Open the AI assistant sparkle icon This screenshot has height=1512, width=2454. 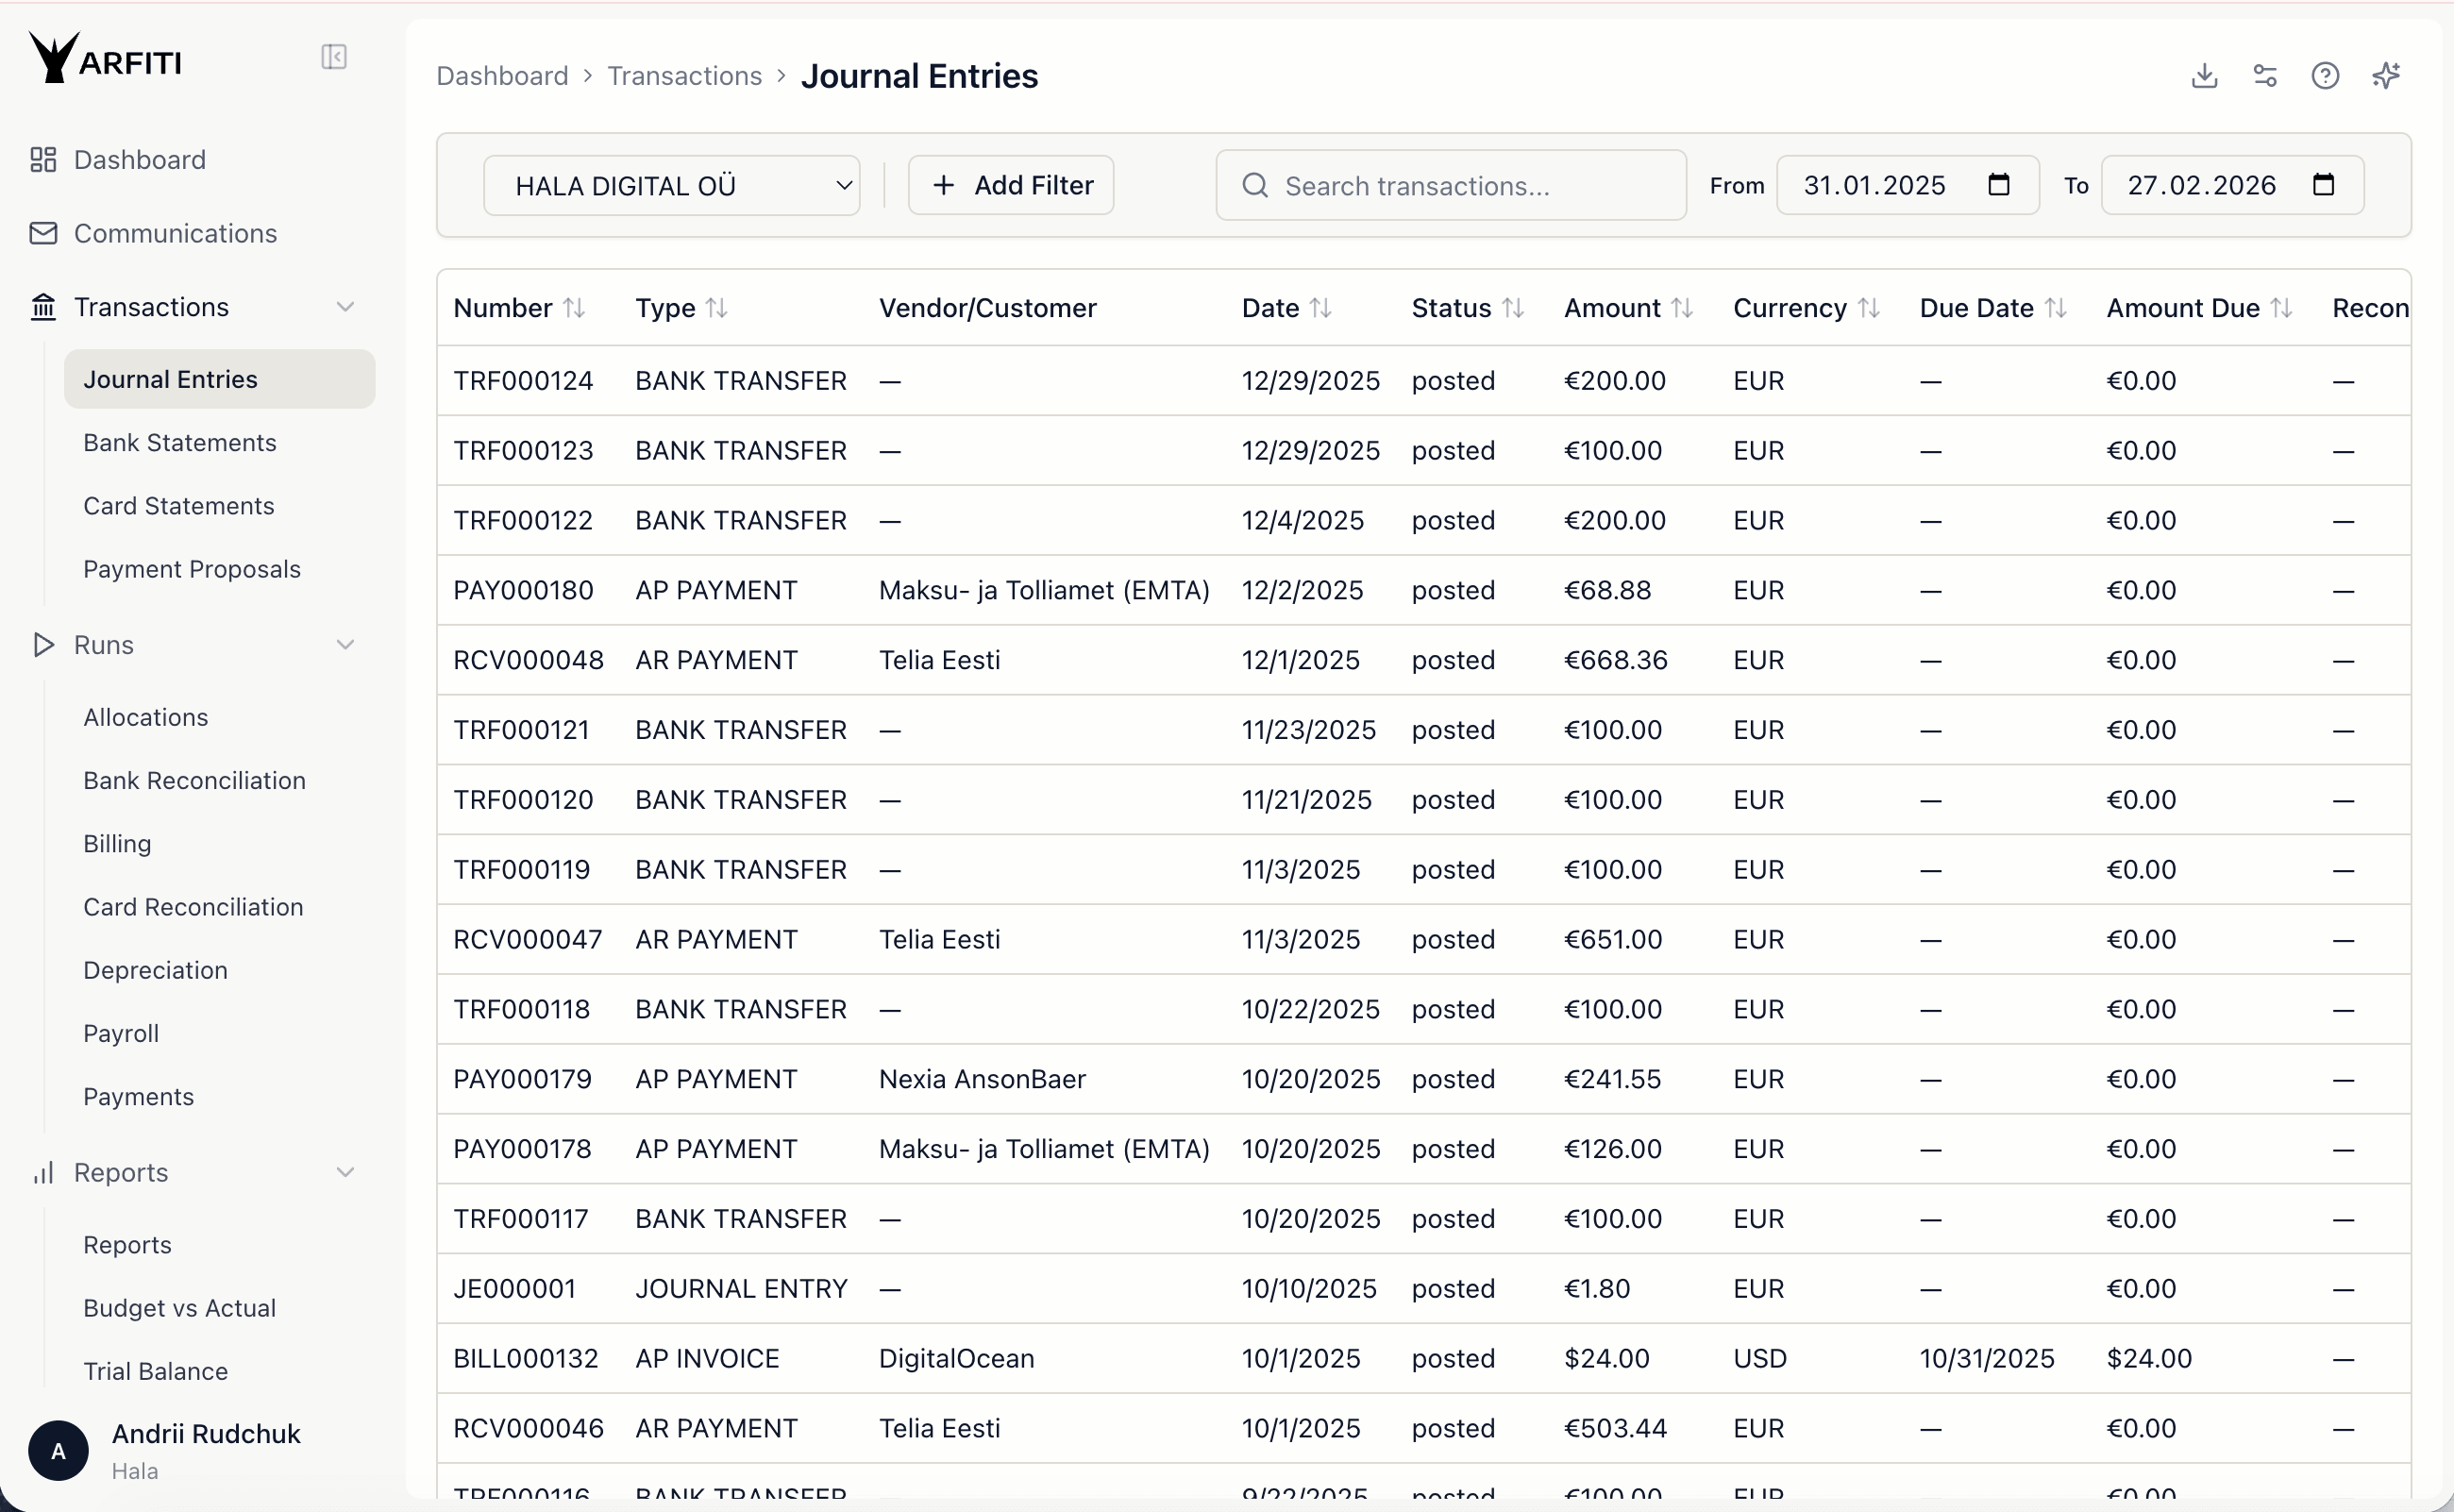click(2387, 75)
